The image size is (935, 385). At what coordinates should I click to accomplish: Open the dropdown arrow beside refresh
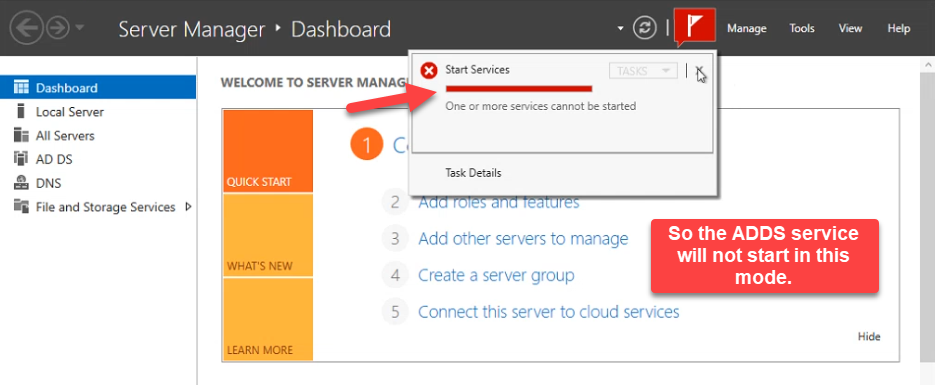tap(620, 28)
